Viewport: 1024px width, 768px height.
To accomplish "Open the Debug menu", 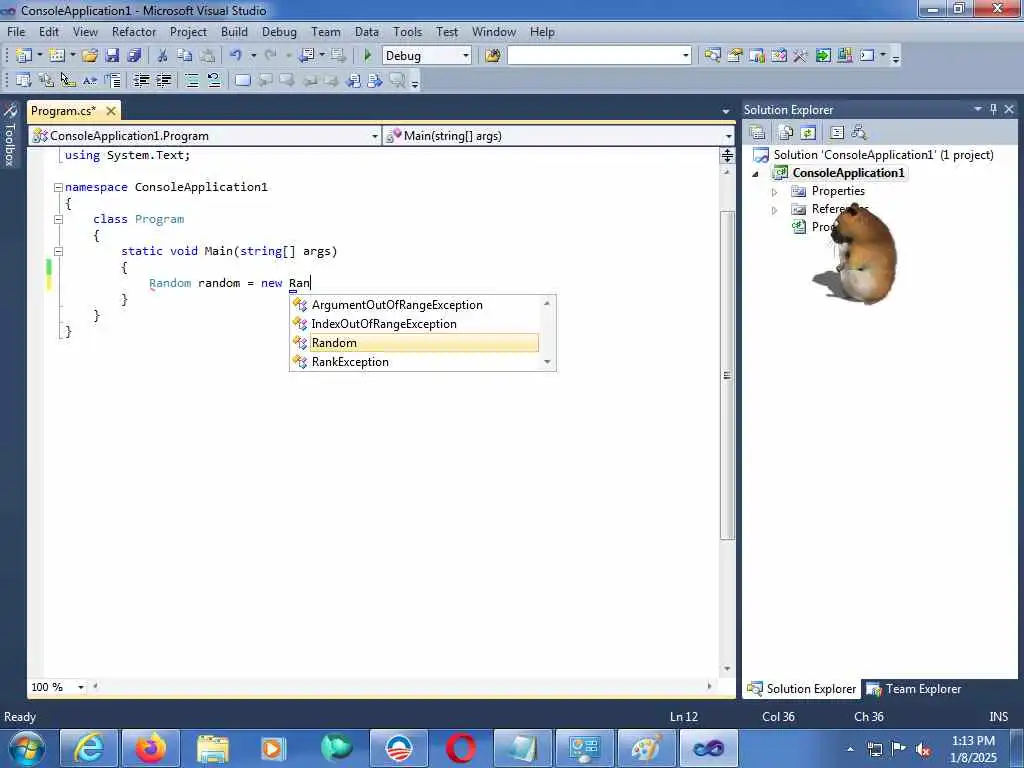I will tap(280, 31).
